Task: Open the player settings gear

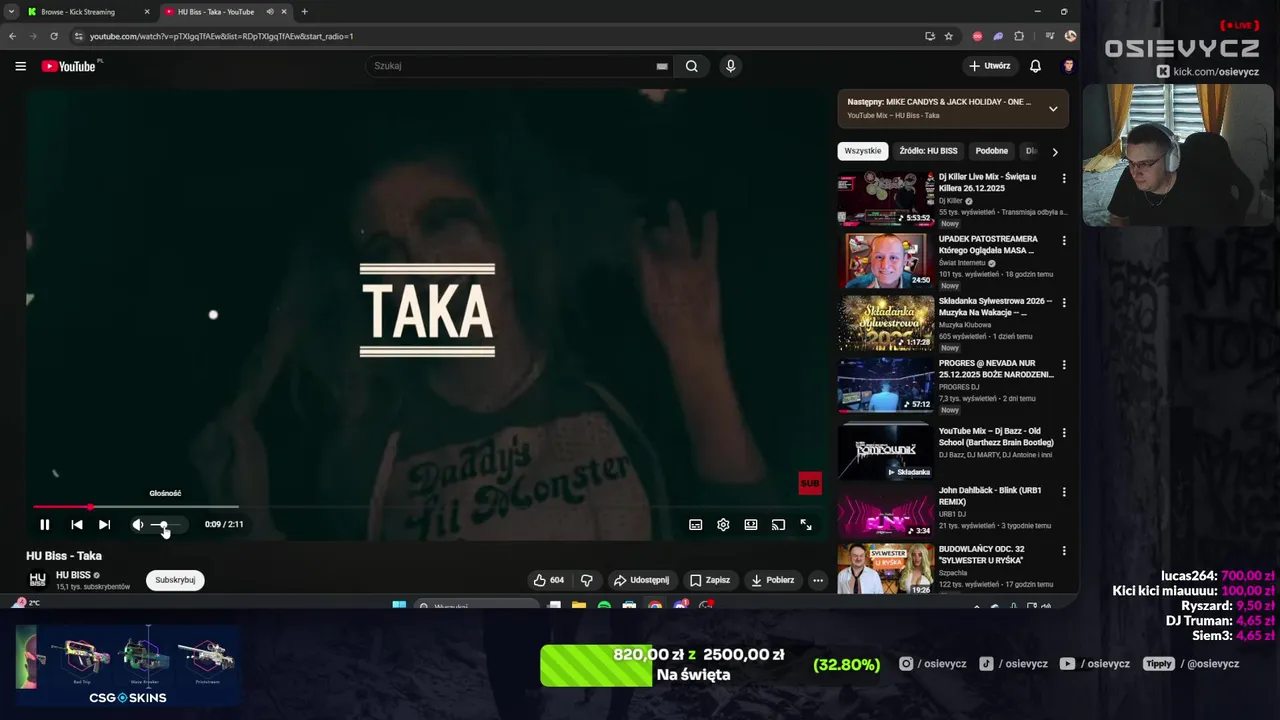Action: pos(723,524)
